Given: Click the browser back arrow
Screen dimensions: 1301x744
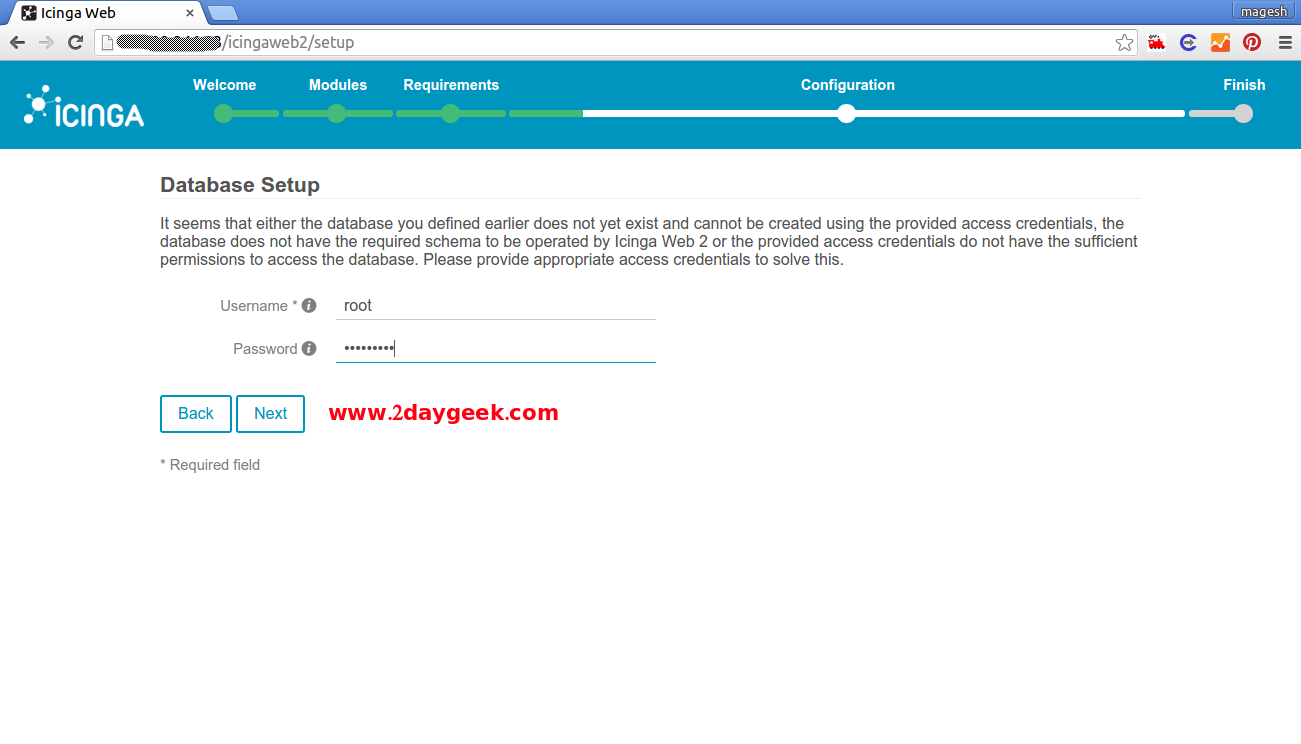Looking at the screenshot, I should click(17, 43).
